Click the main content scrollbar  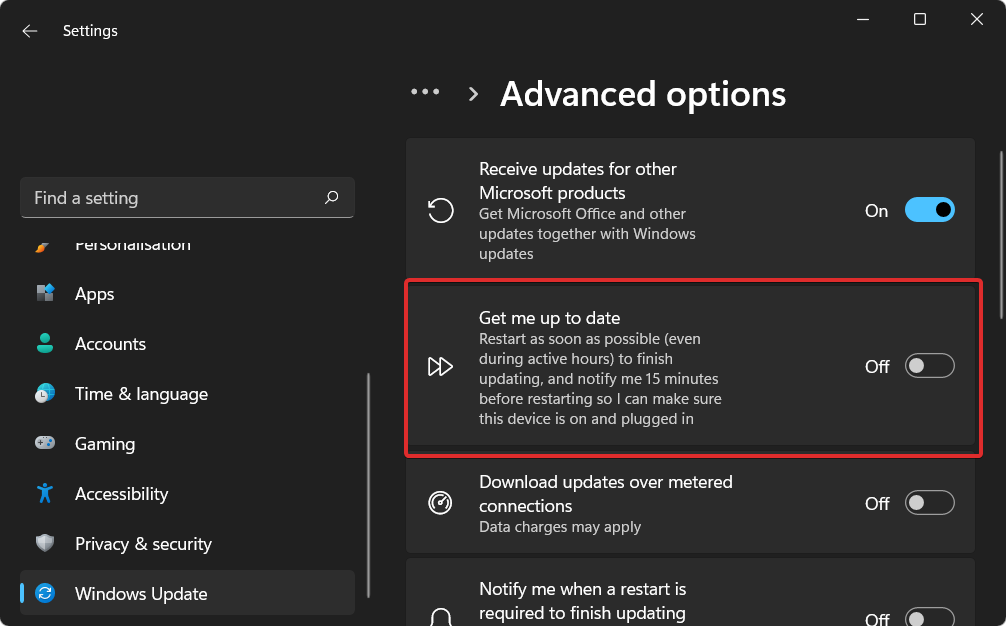pos(1002,235)
